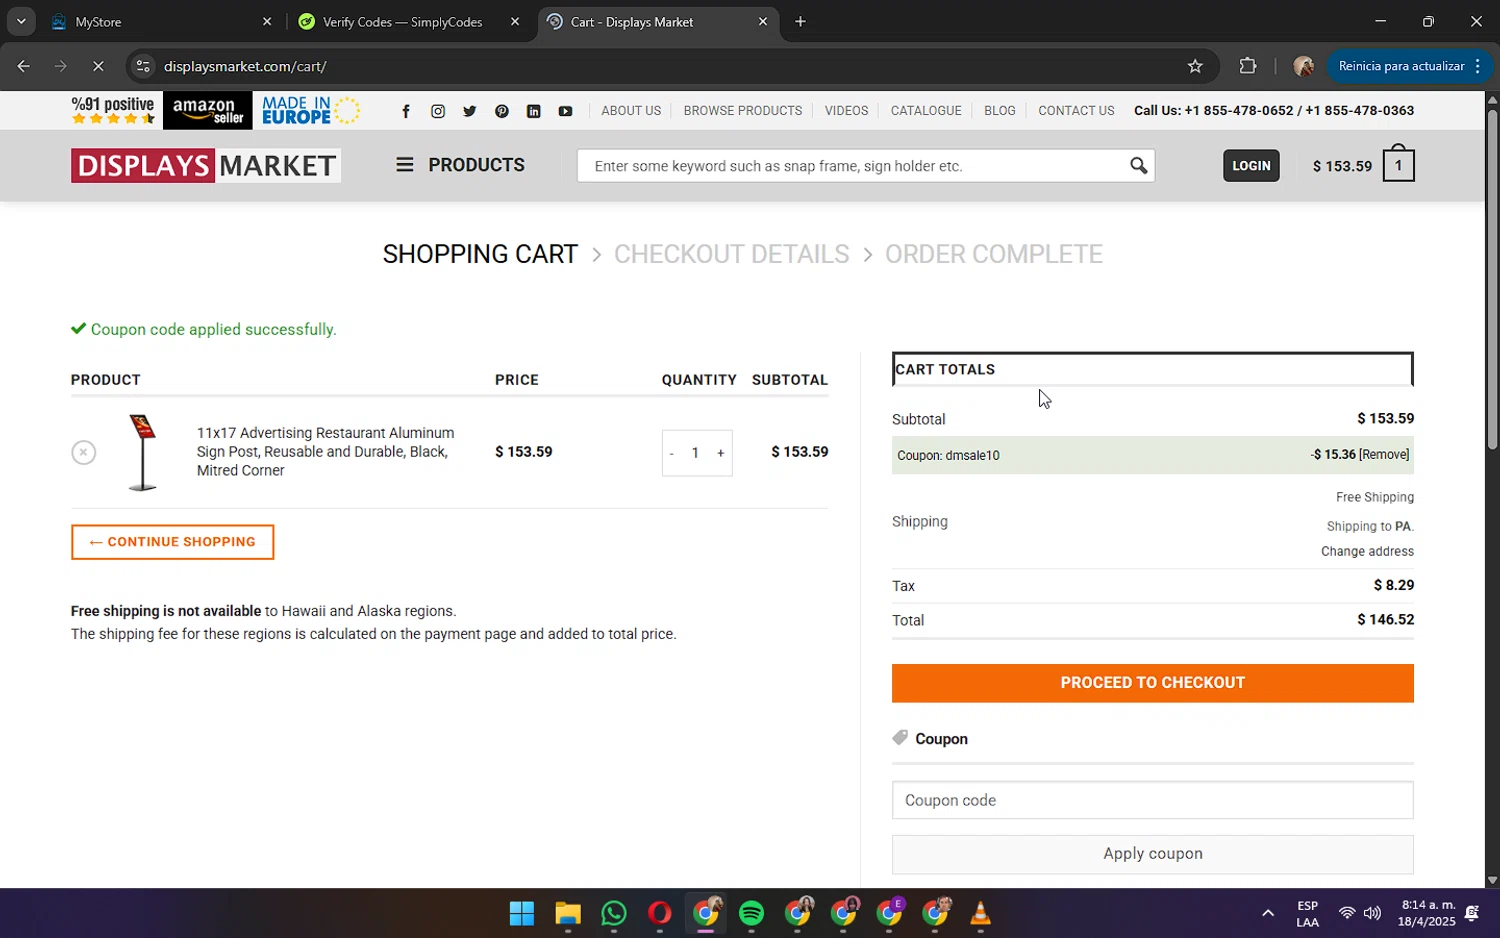Viewport: 1500px width, 938px height.
Task: Open the Facebook social icon
Action: [x=405, y=111]
